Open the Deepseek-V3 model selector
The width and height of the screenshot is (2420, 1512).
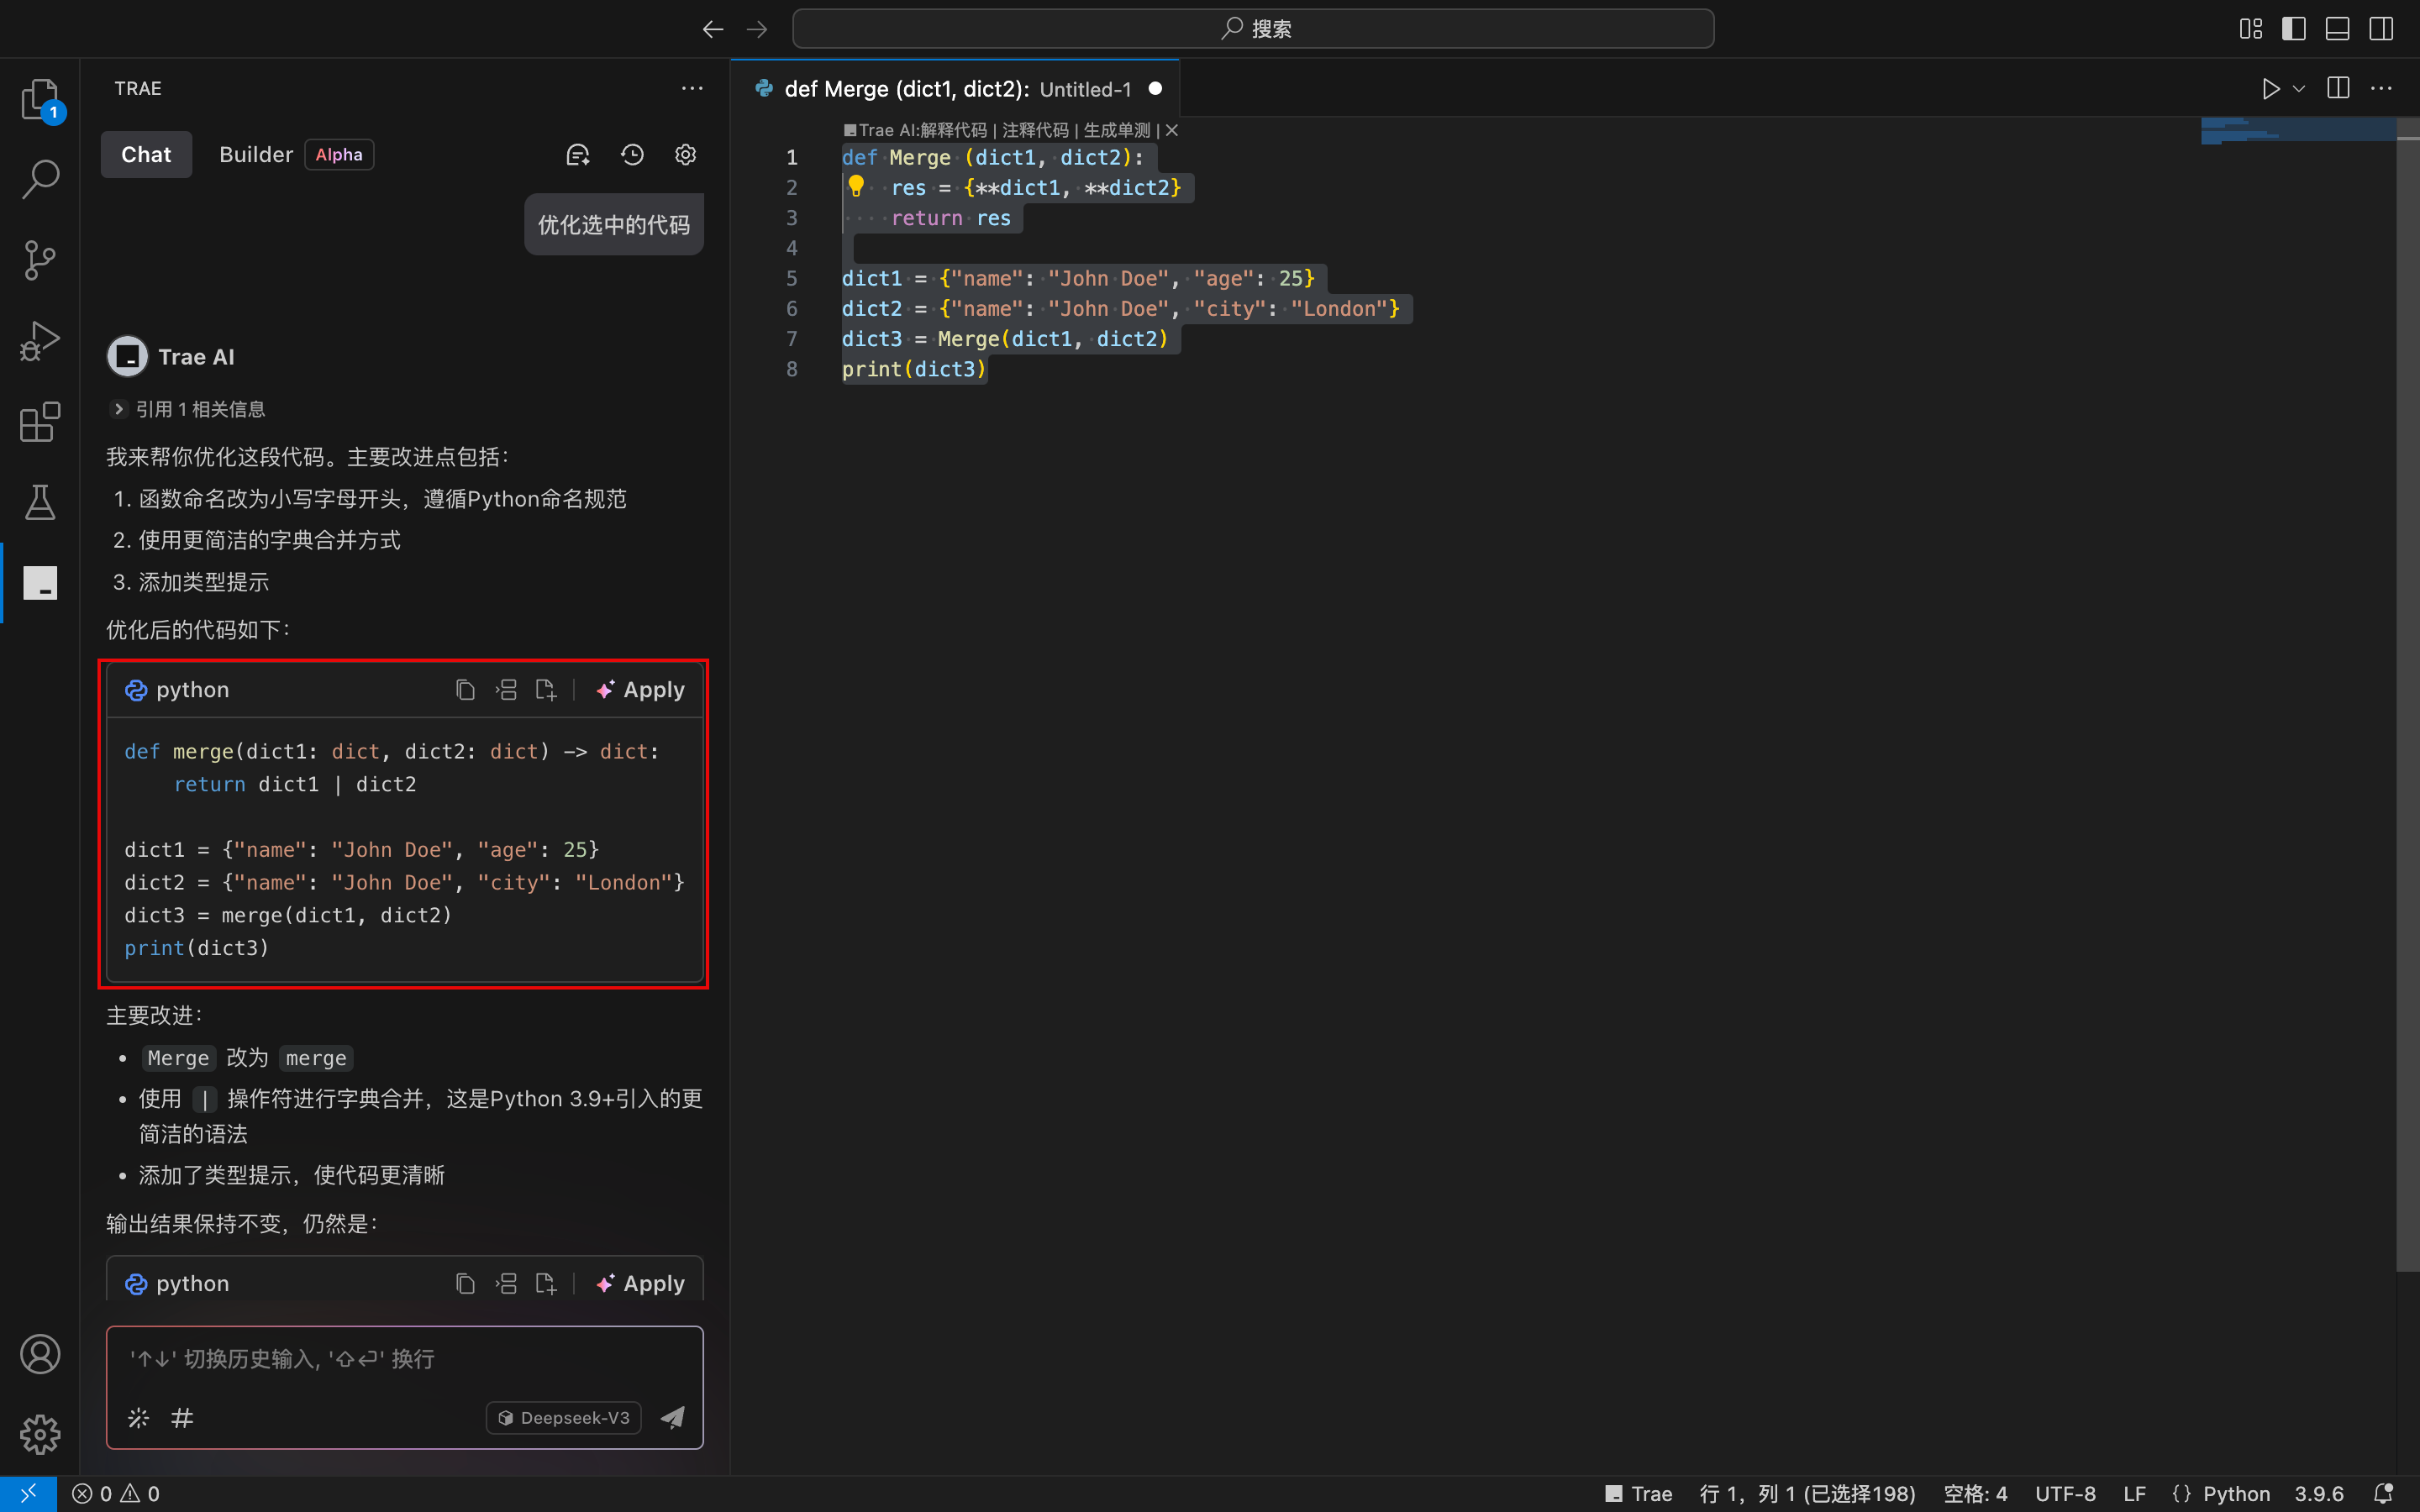[x=564, y=1418]
